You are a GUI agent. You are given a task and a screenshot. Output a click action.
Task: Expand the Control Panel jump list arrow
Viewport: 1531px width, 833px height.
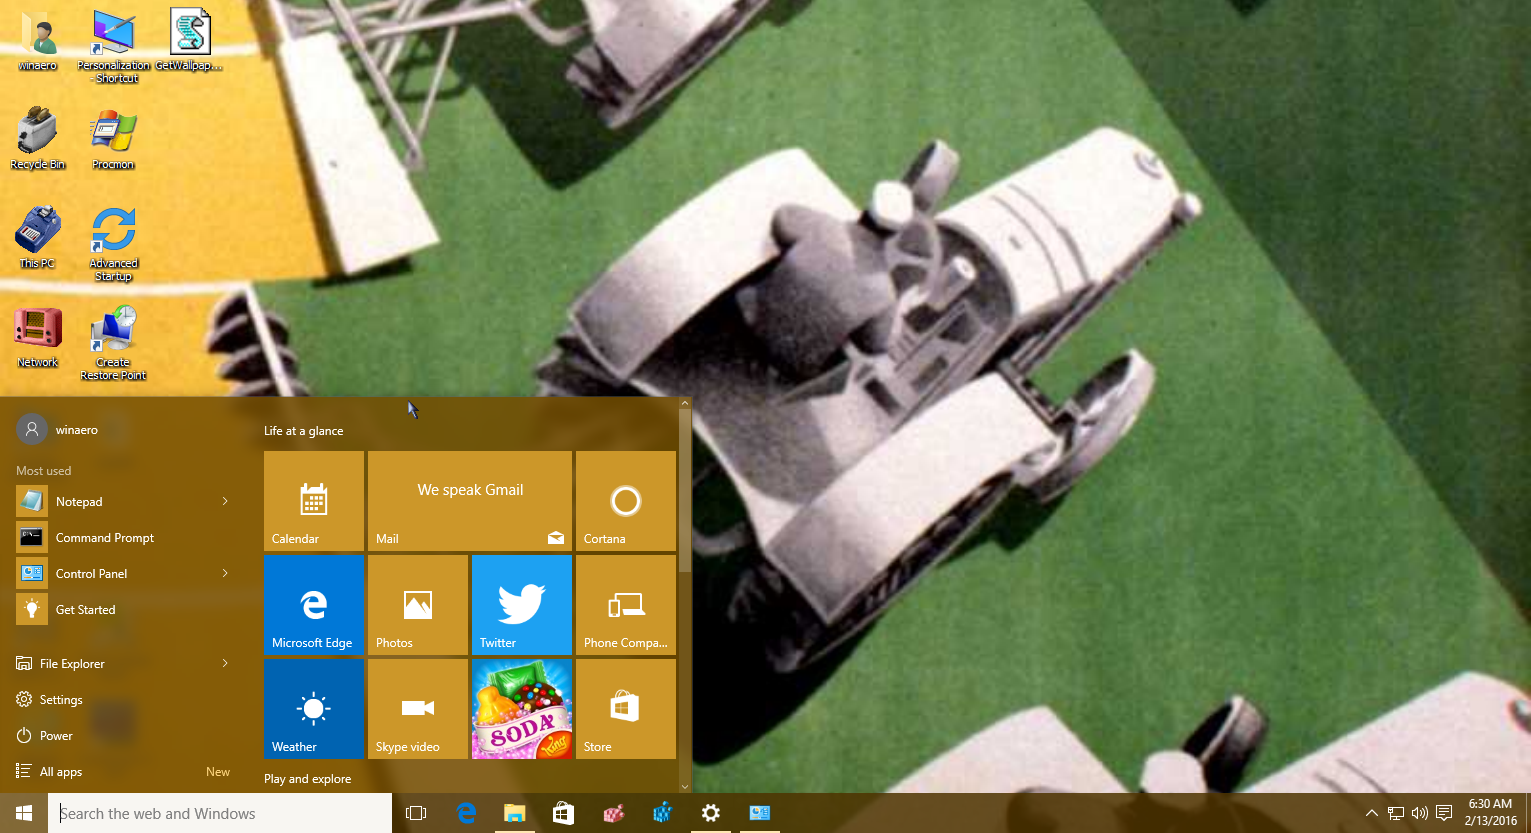tap(224, 573)
